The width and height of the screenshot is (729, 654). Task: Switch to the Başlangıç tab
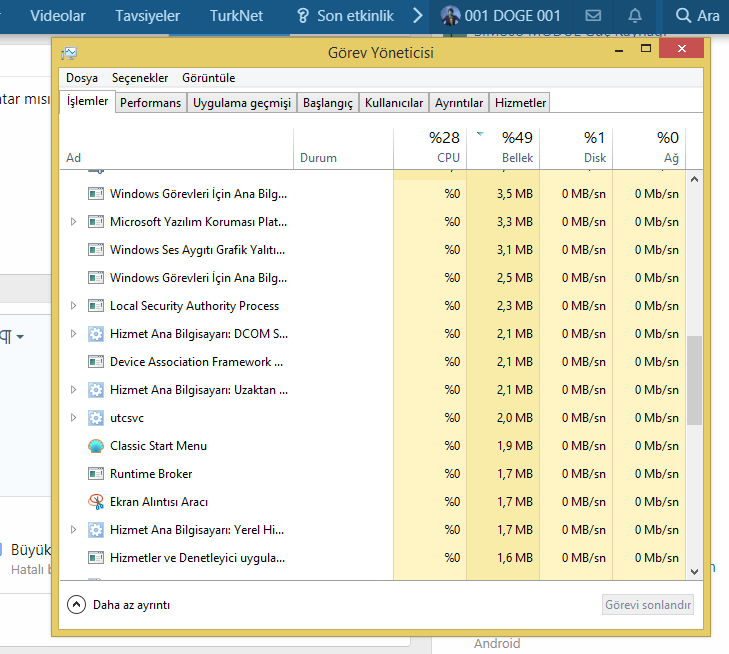pos(328,103)
